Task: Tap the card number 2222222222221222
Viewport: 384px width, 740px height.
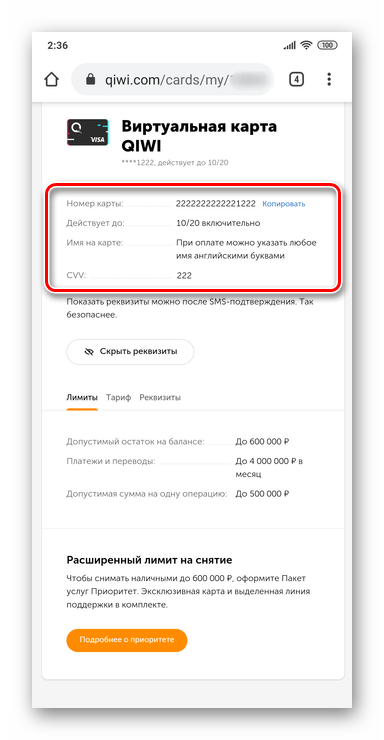Action: coord(216,204)
